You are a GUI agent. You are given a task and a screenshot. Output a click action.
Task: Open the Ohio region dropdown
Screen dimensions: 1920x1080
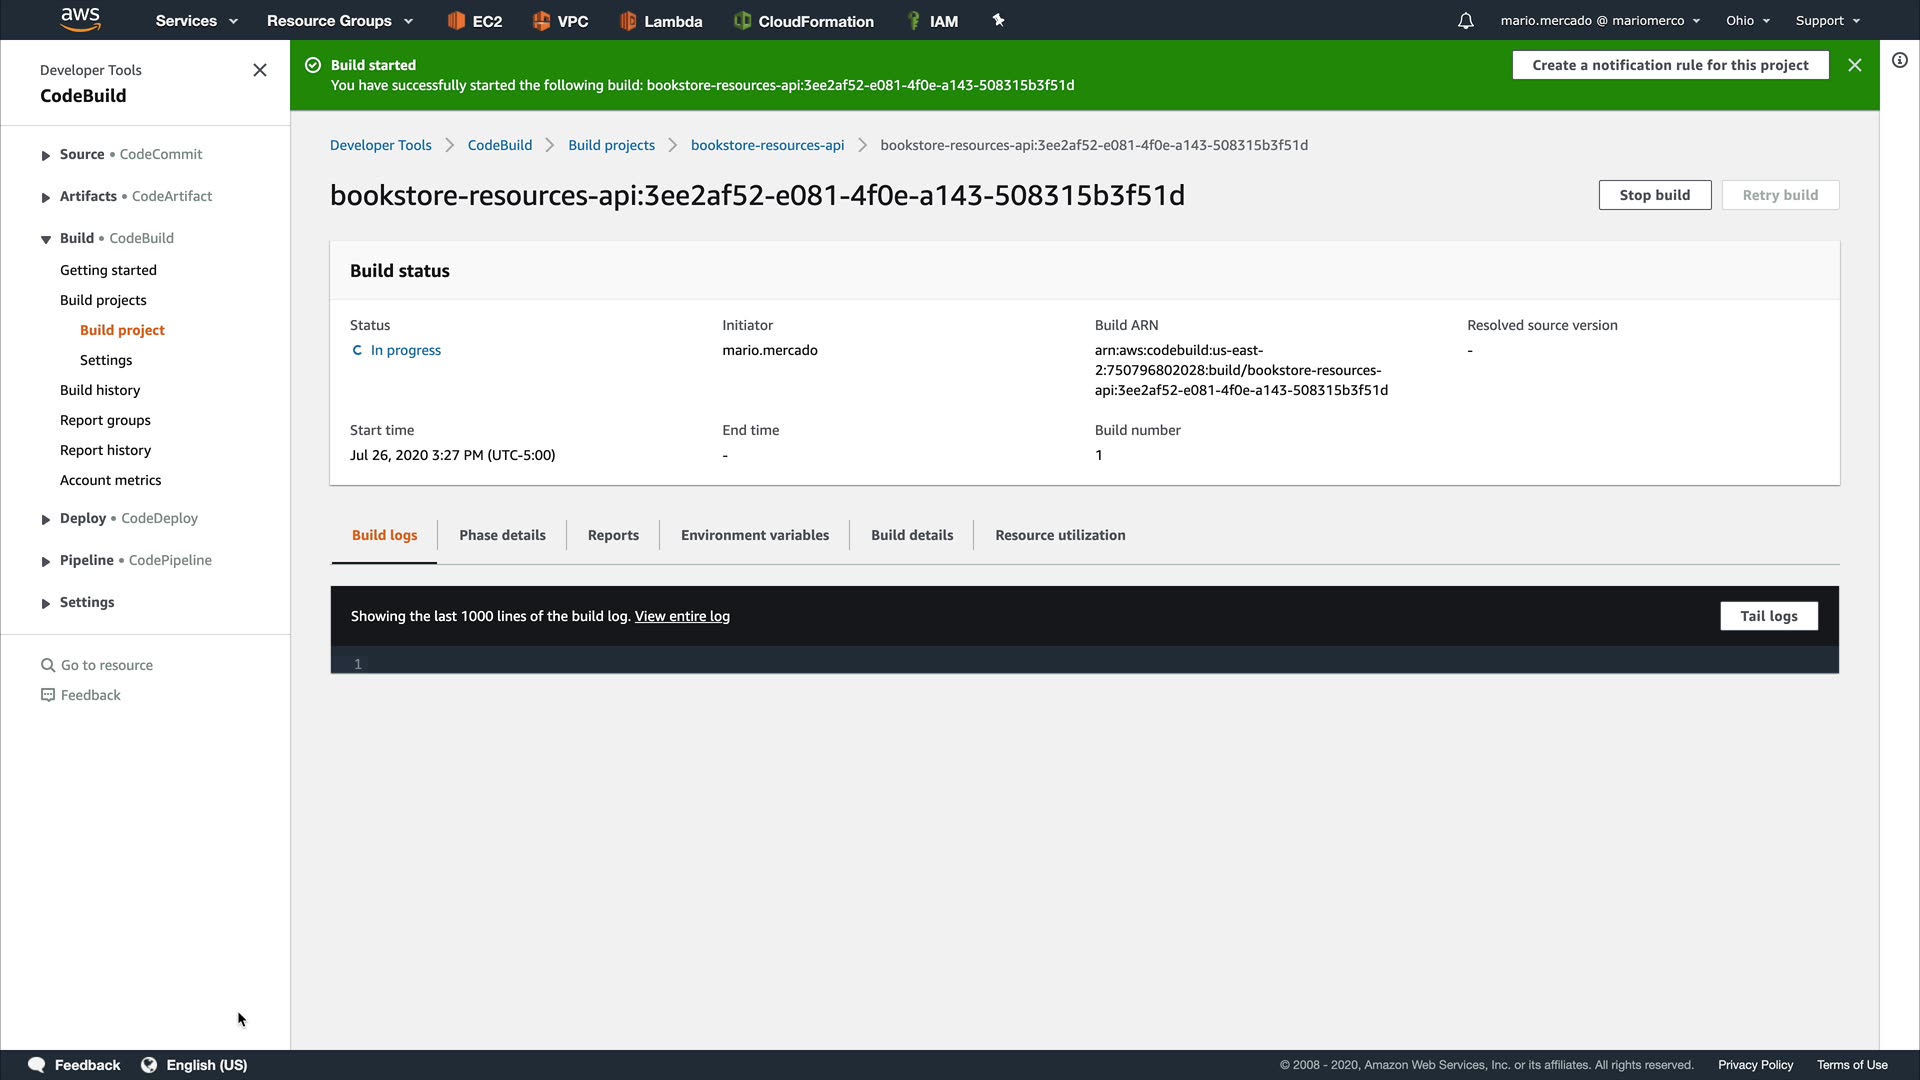click(1747, 21)
